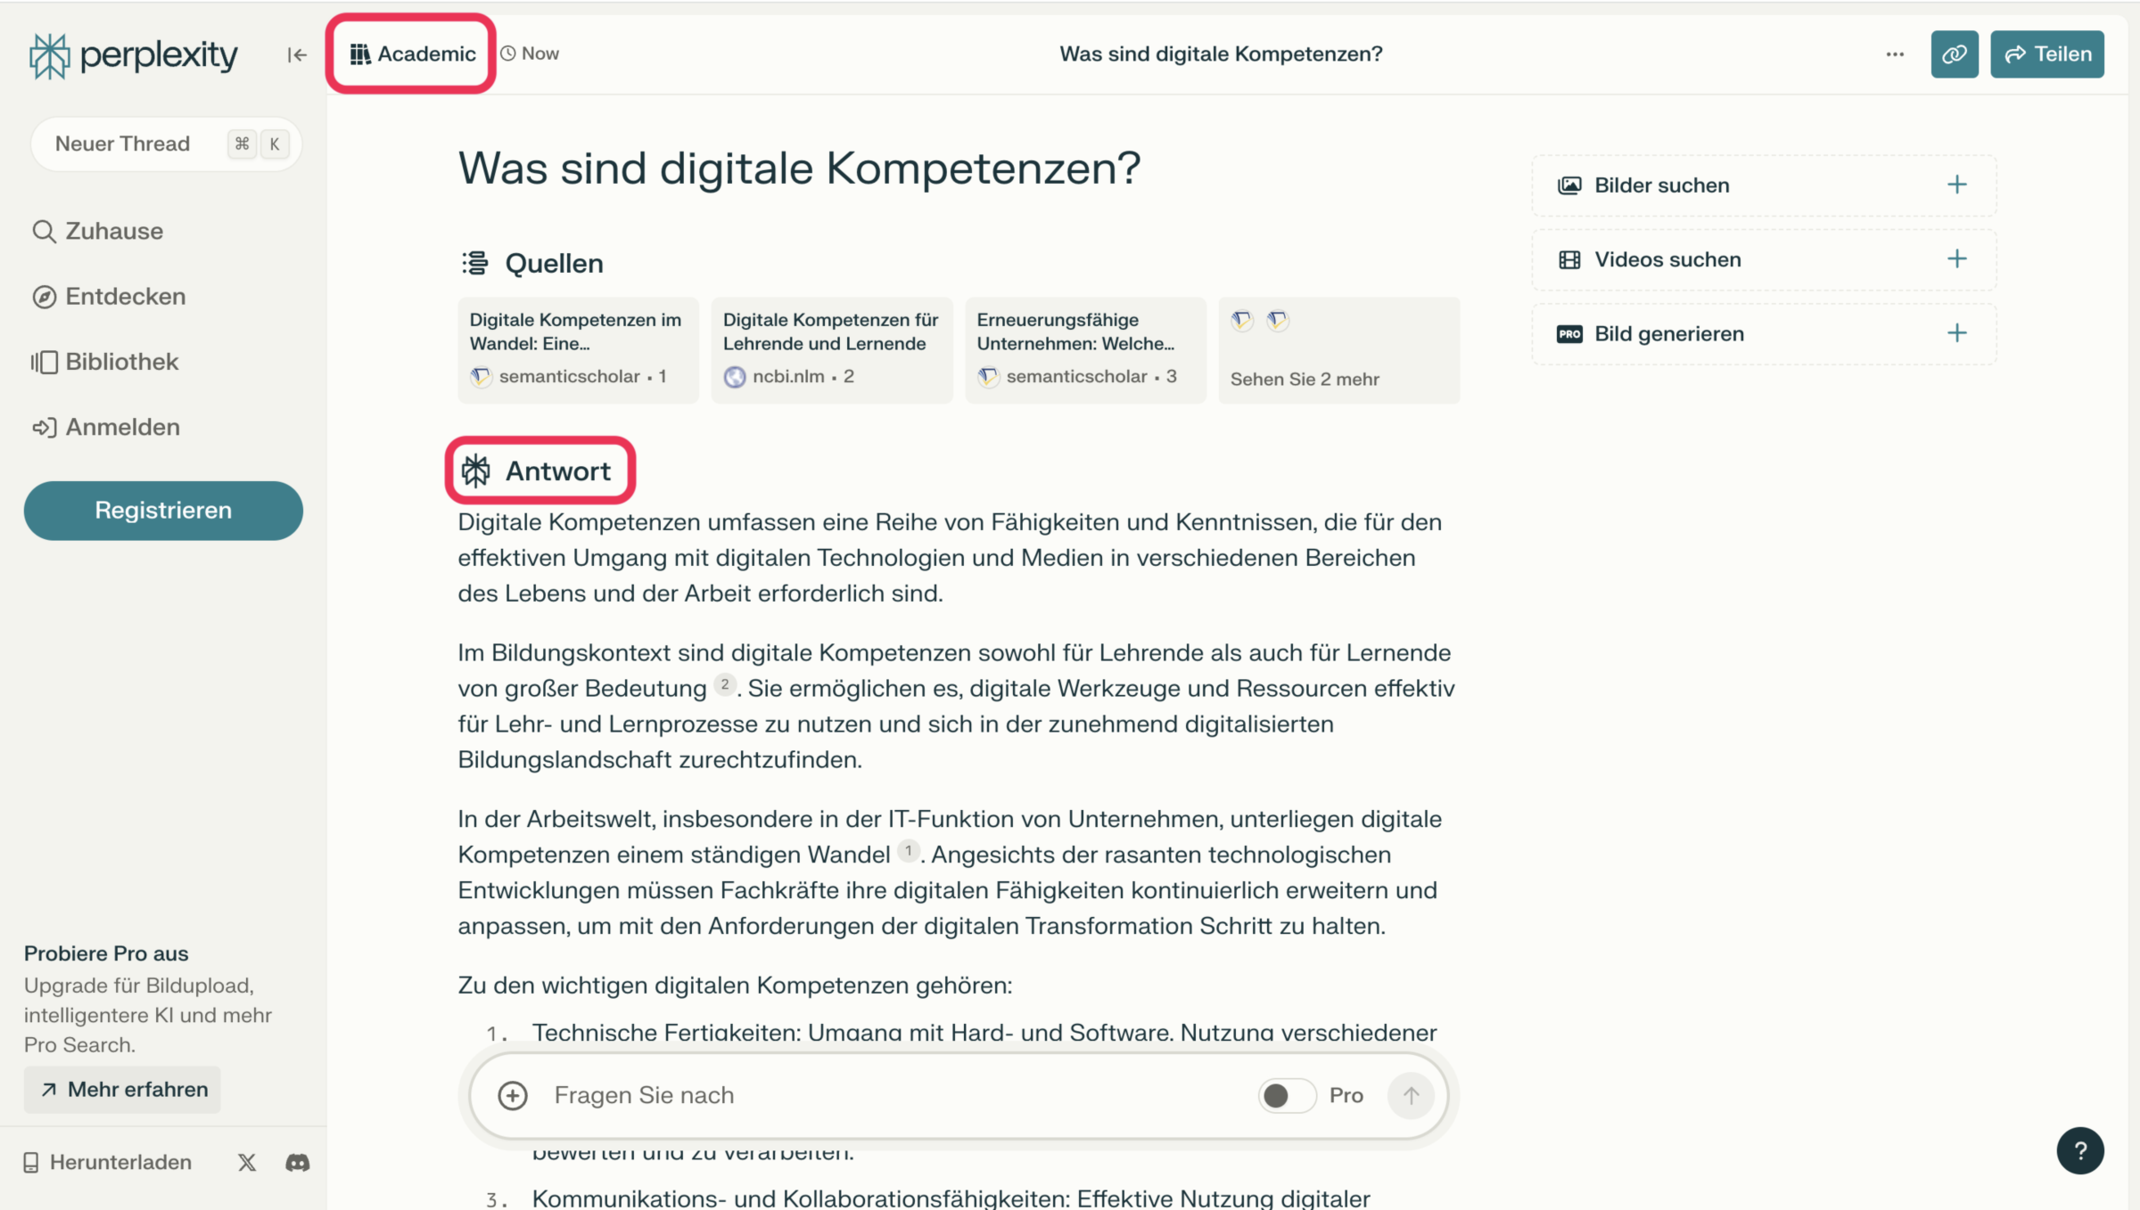Click the PRO badge next to Bild generieren
The height and width of the screenshot is (1210, 2140).
click(1569, 334)
